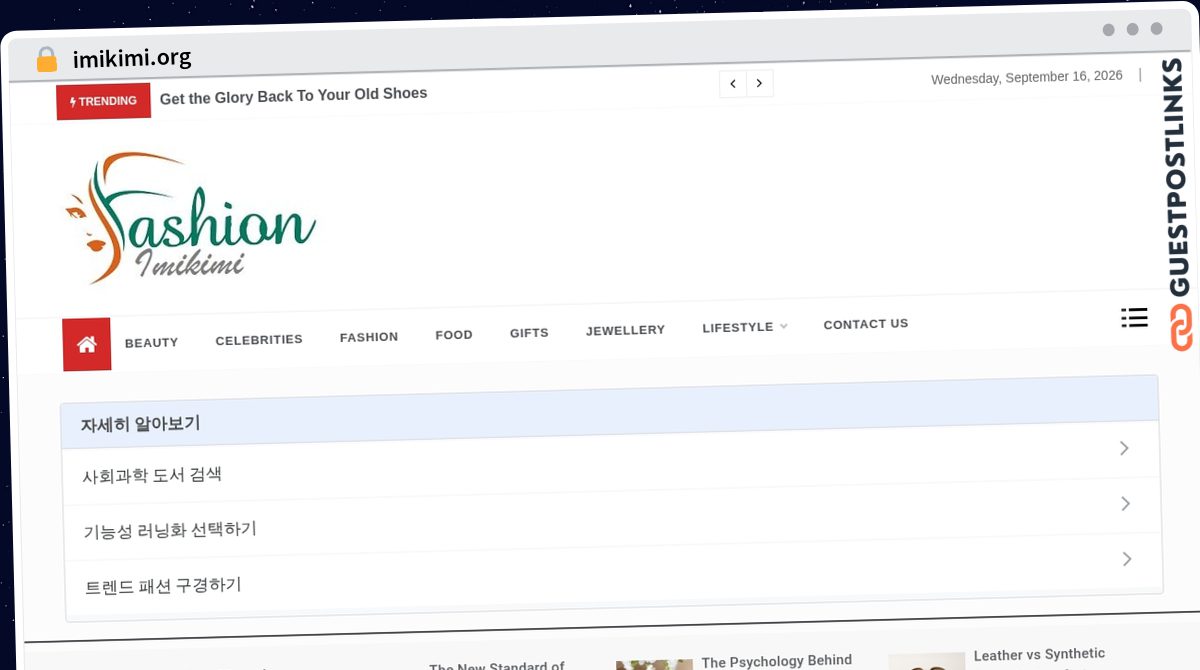This screenshot has height=670, width=1200.
Task: Open the Beauty menu item
Action: coord(152,343)
